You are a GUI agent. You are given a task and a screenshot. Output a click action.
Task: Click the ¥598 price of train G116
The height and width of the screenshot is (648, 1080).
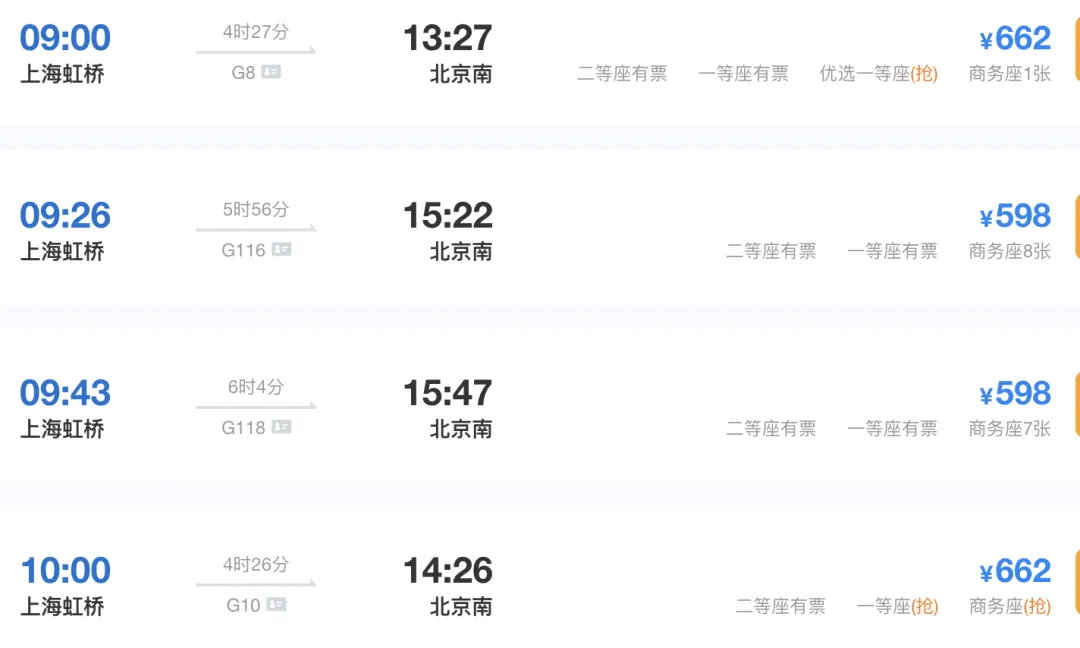1014,216
